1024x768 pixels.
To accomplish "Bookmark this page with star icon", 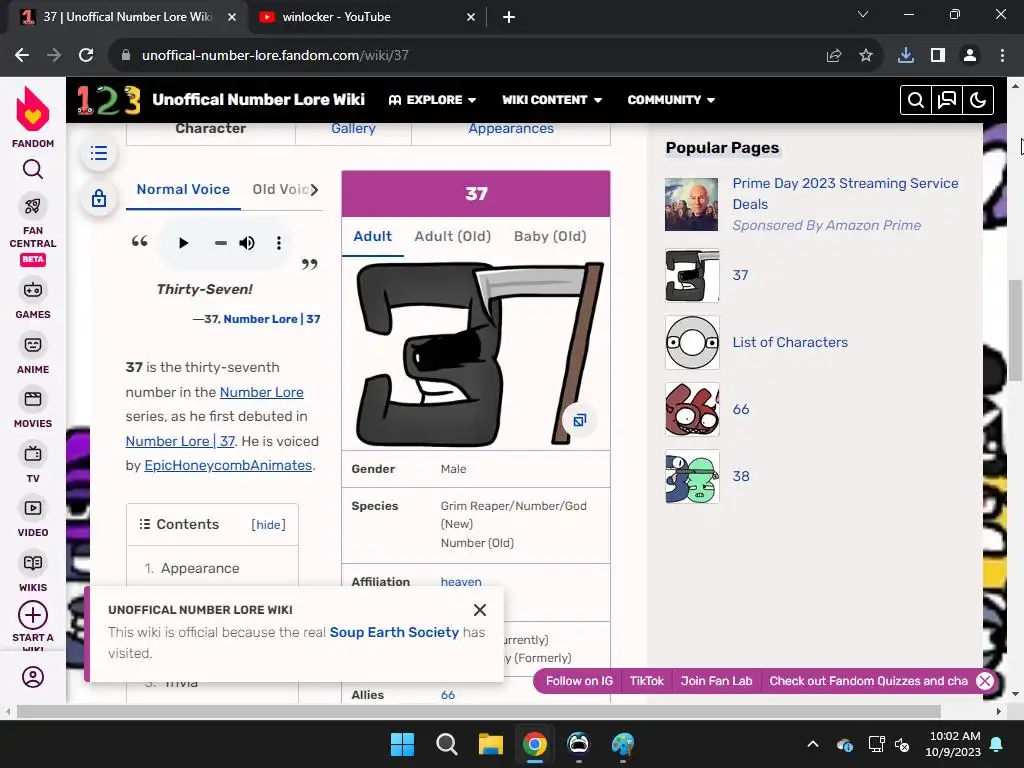I will [x=866, y=56].
